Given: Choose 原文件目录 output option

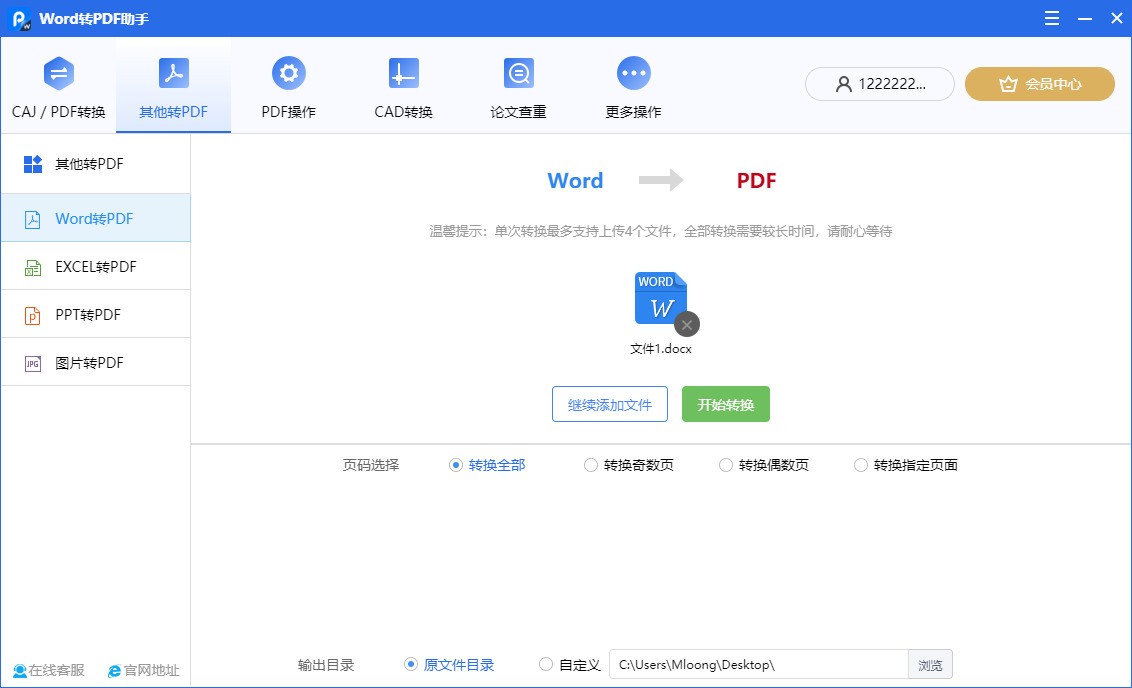Looking at the screenshot, I should 449,665.
